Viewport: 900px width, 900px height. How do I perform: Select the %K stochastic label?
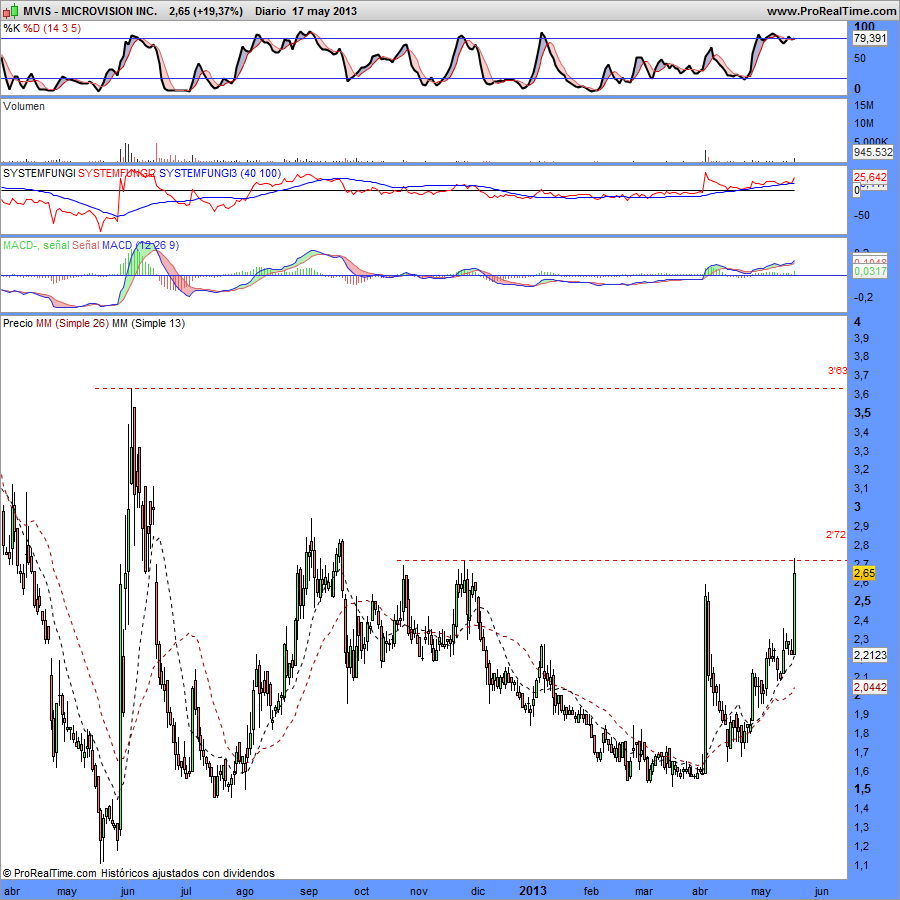click(x=11, y=28)
